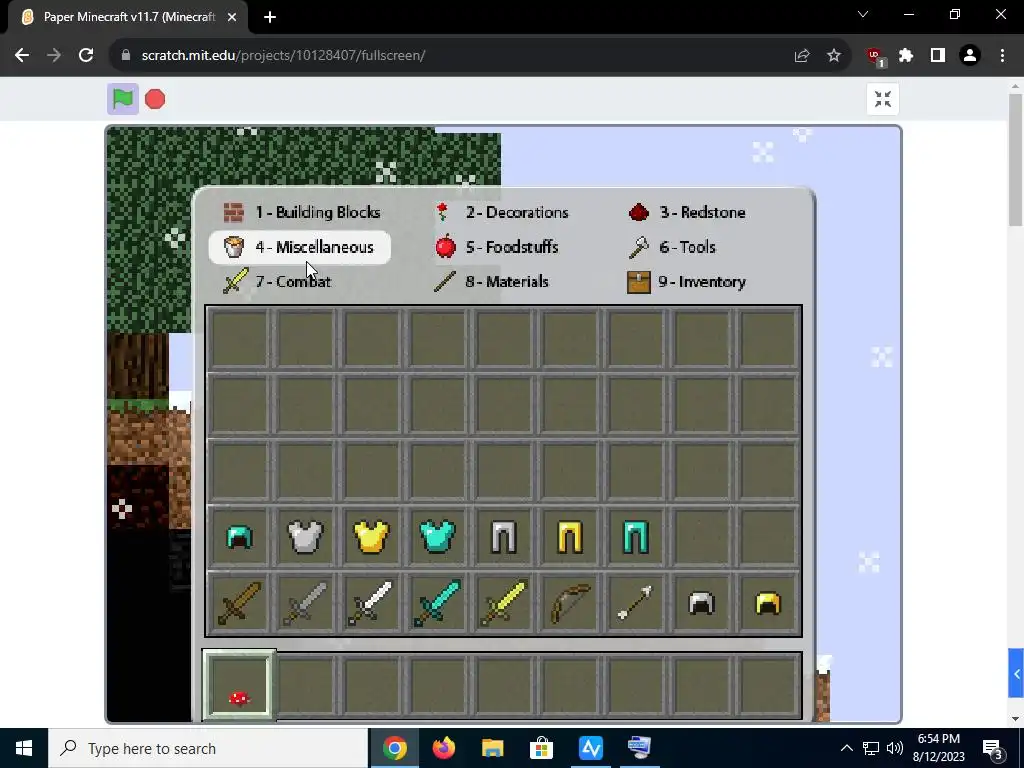Focus the address bar URL

tap(283, 56)
